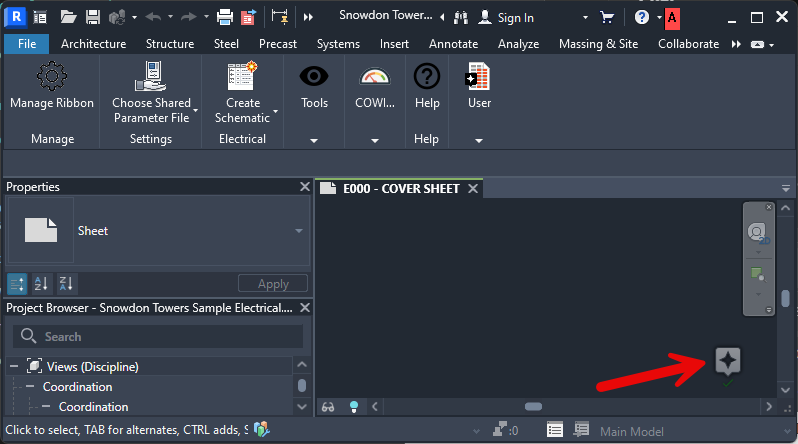Expand Choose Shared Parameter File dropdown
Screen dimensions: 798x444
click(x=195, y=110)
